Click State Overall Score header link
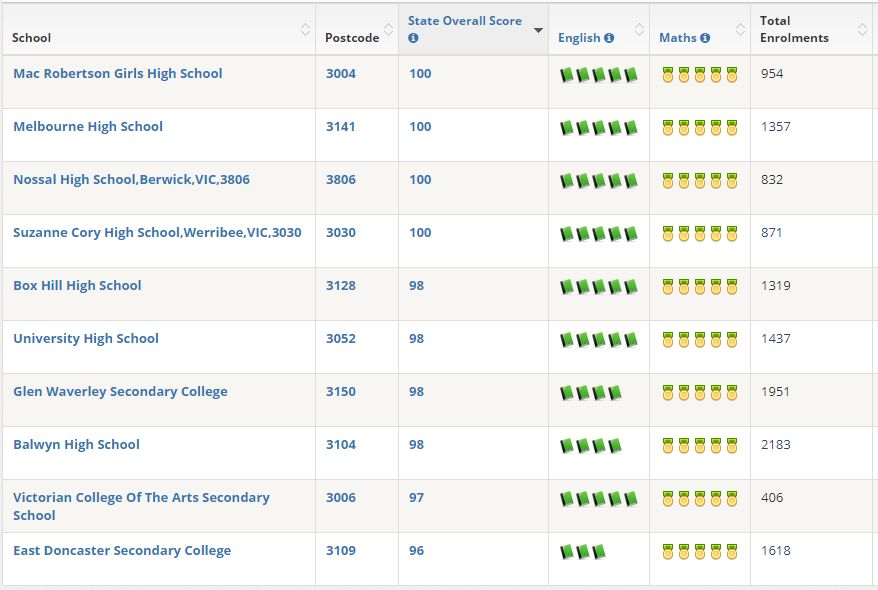This screenshot has width=878, height=590. 465,21
